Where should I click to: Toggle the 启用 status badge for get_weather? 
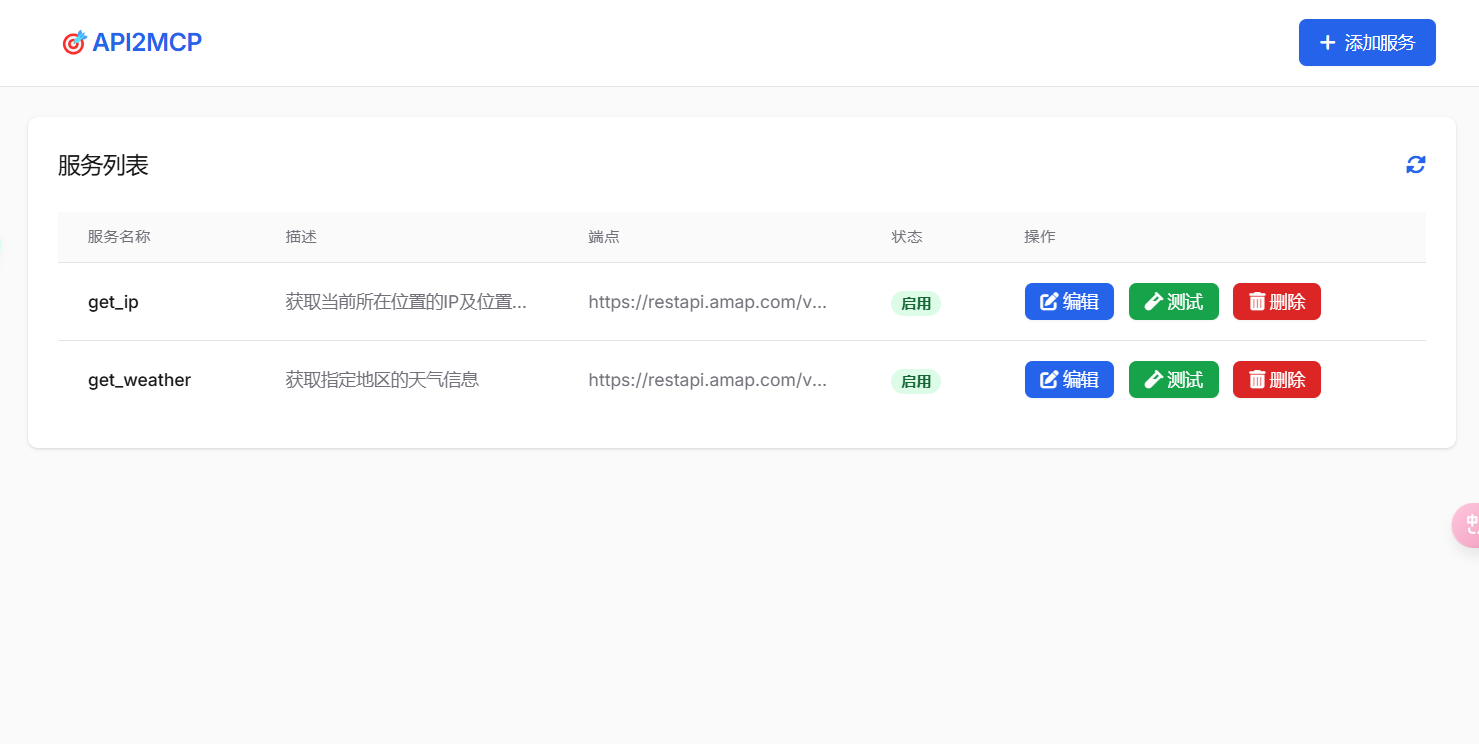(x=915, y=381)
